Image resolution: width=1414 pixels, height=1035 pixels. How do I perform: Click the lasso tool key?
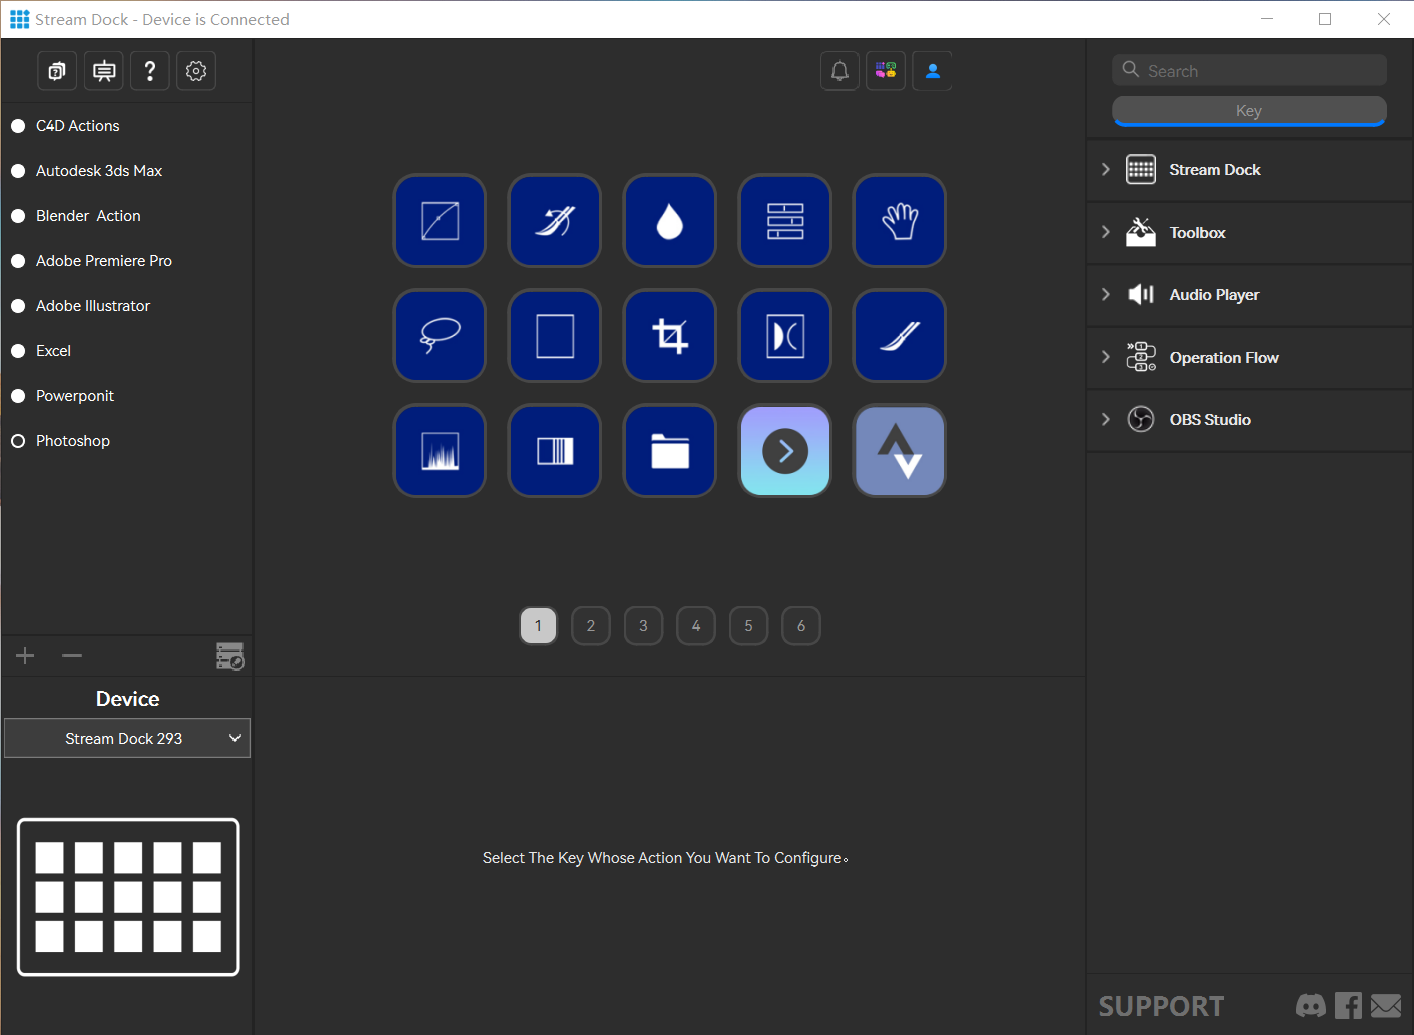click(x=440, y=336)
